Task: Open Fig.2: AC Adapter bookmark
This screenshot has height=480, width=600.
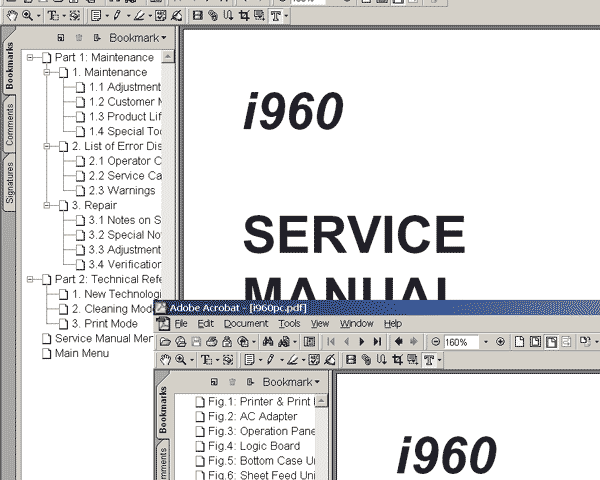Action: click(x=253, y=416)
